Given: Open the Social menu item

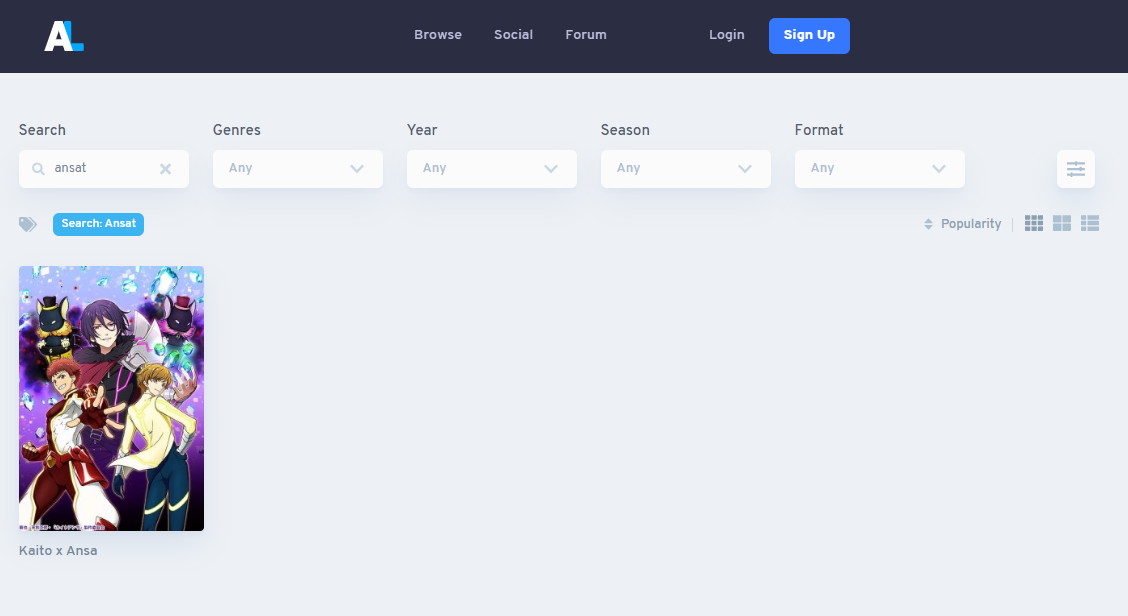Looking at the screenshot, I should point(514,35).
